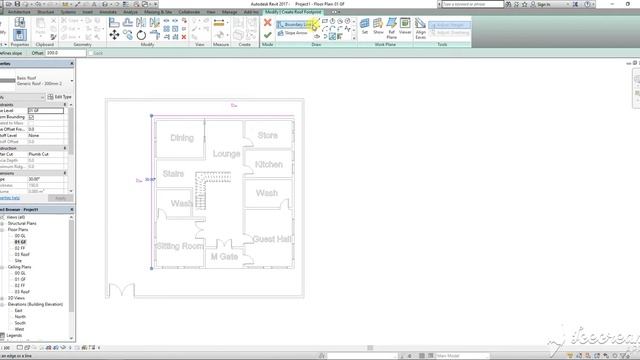Open the 03 Roof floor plan view
Viewport: 640px width, 360px height.
click(22, 254)
